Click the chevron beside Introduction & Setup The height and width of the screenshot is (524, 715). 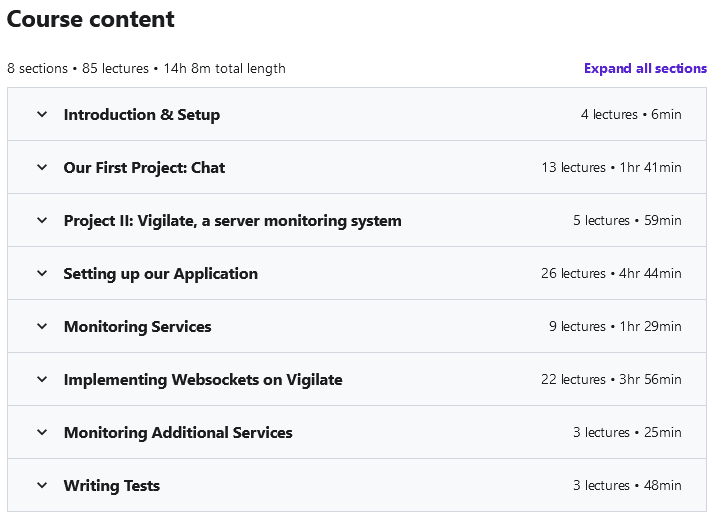(42, 115)
